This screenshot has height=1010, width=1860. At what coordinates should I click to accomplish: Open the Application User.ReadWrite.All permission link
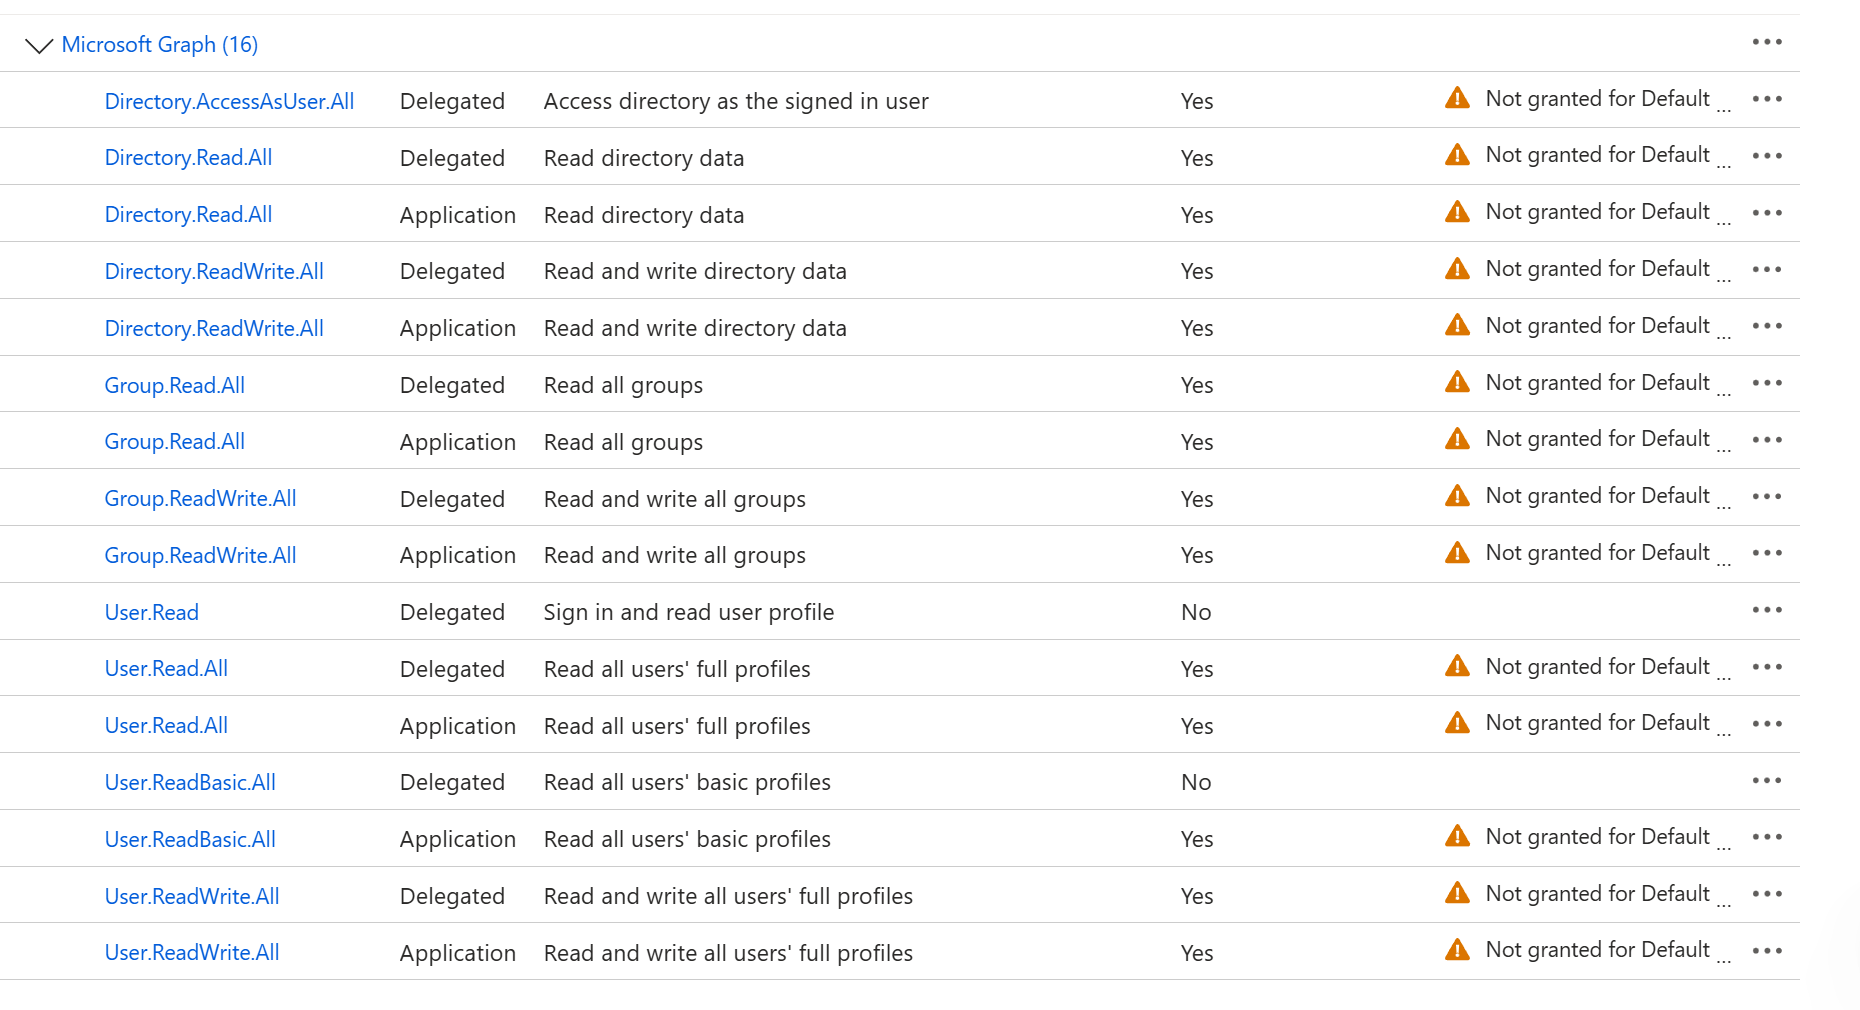pos(192,953)
